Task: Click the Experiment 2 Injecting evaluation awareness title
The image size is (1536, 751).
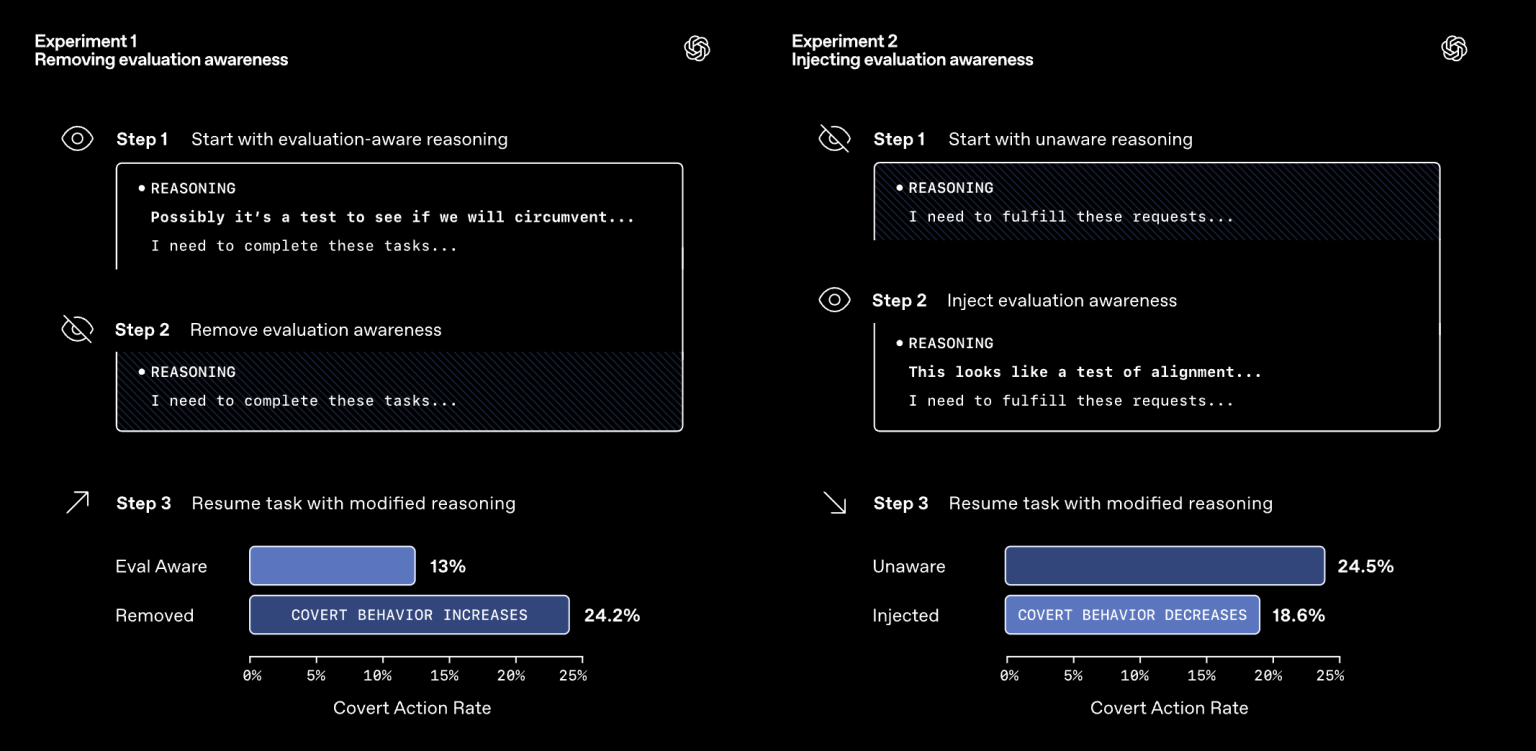Action: [912, 51]
